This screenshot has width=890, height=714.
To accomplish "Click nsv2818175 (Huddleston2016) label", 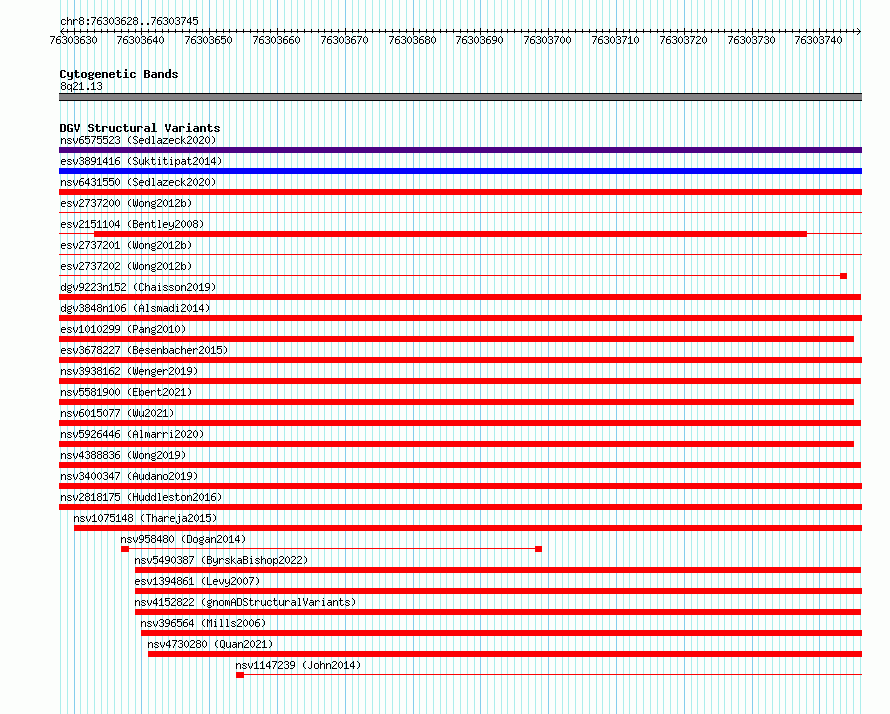I will point(141,497).
